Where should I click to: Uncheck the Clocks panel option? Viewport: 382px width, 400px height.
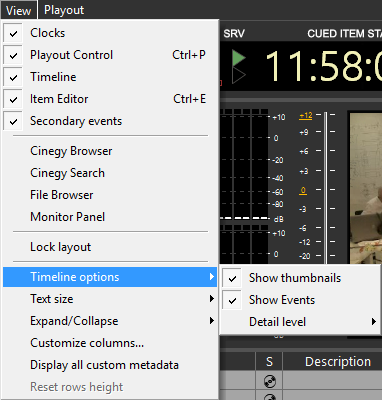(x=110, y=33)
